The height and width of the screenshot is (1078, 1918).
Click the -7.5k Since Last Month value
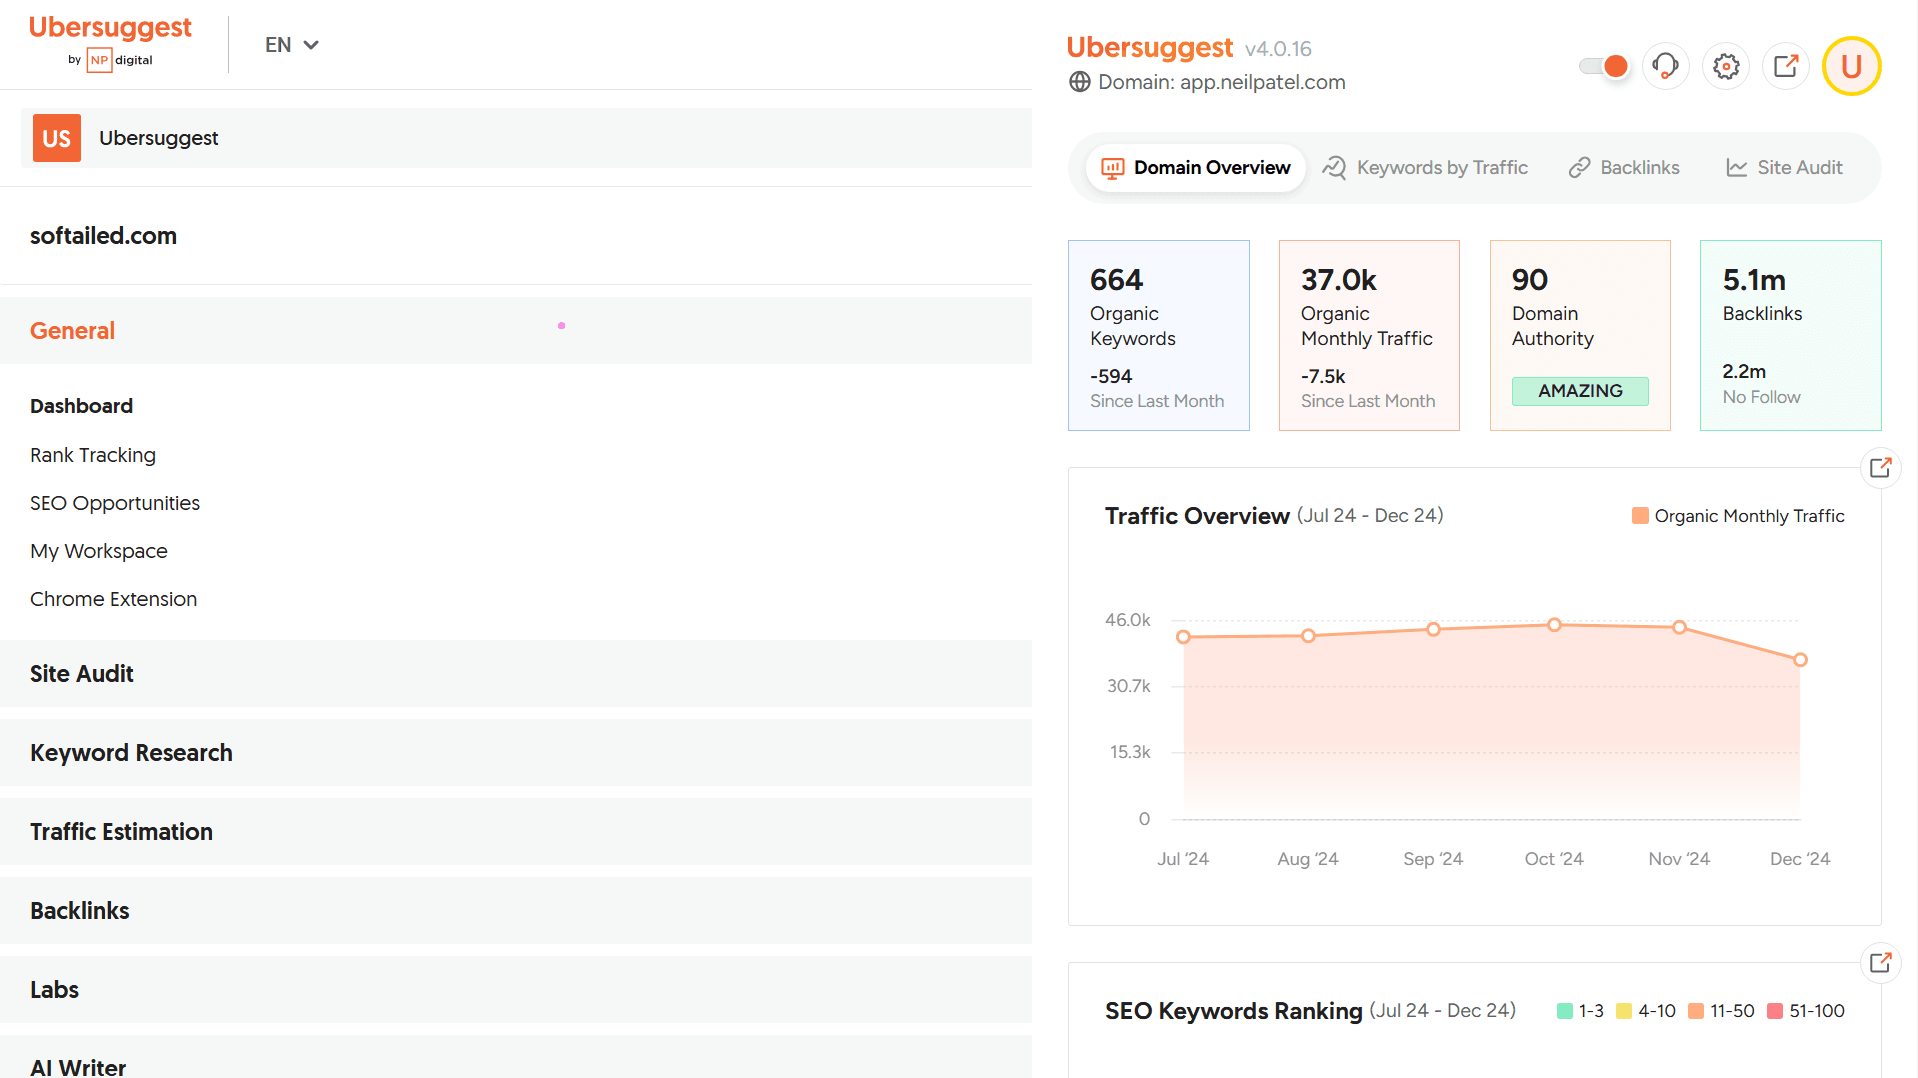point(1323,377)
